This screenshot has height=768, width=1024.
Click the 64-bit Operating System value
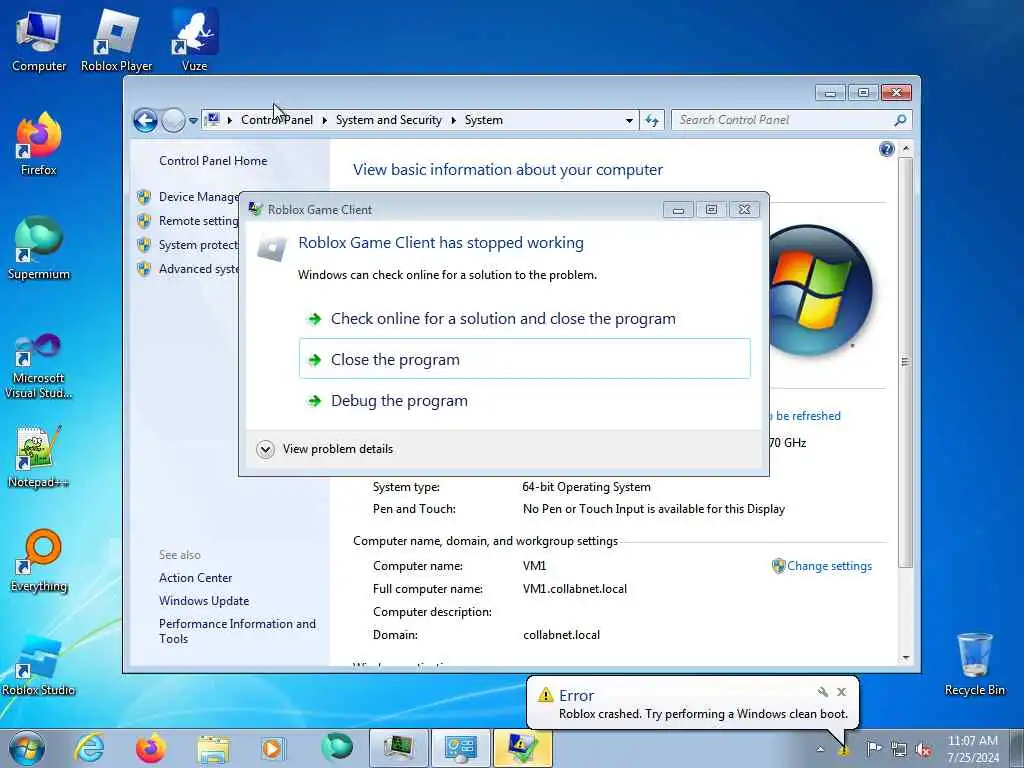[x=586, y=487]
